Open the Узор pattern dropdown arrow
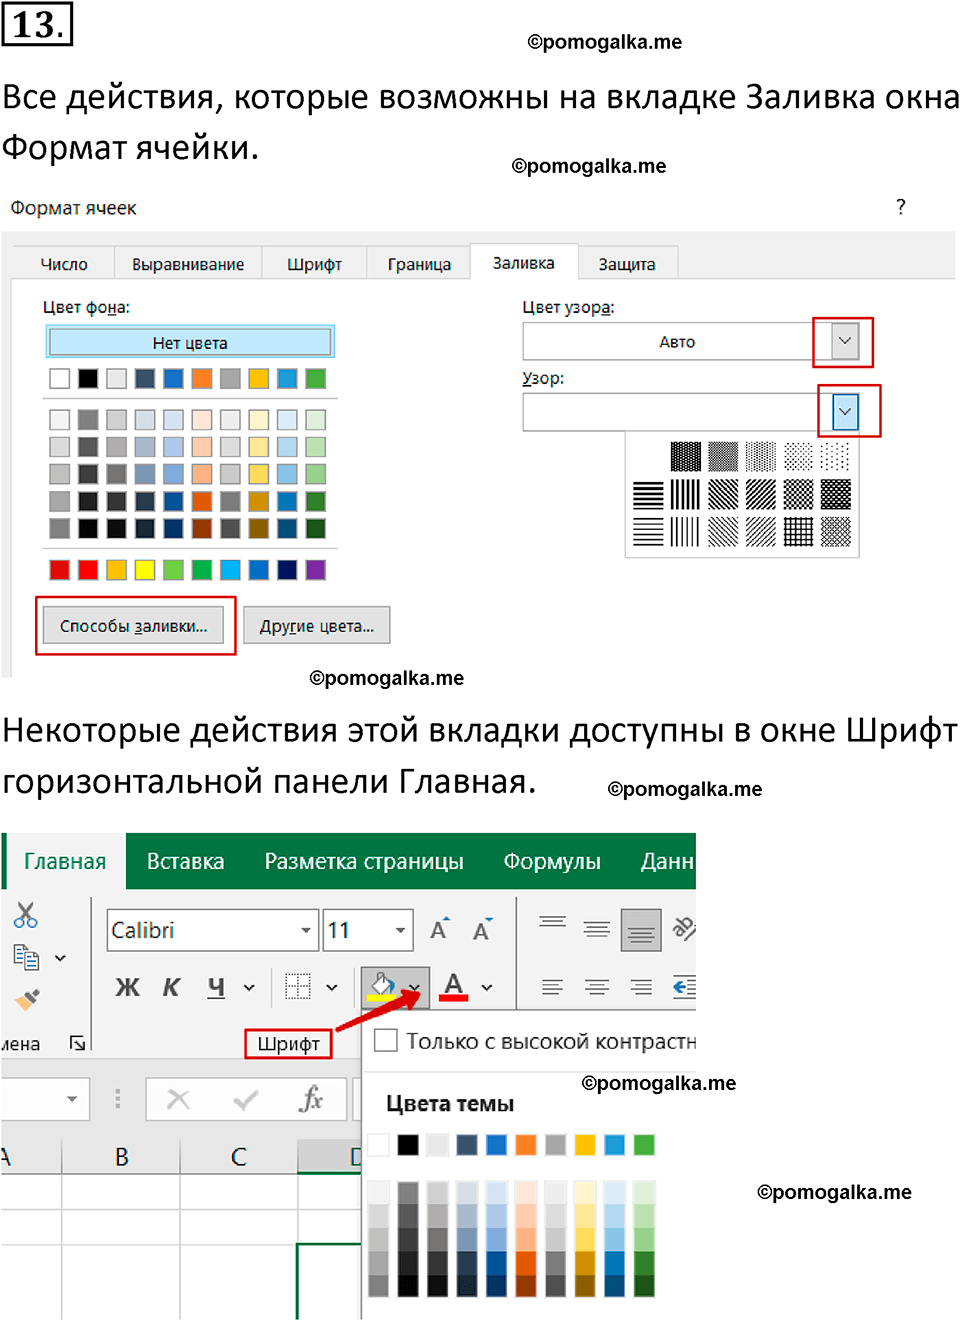This screenshot has width=960, height=1321. point(845,412)
